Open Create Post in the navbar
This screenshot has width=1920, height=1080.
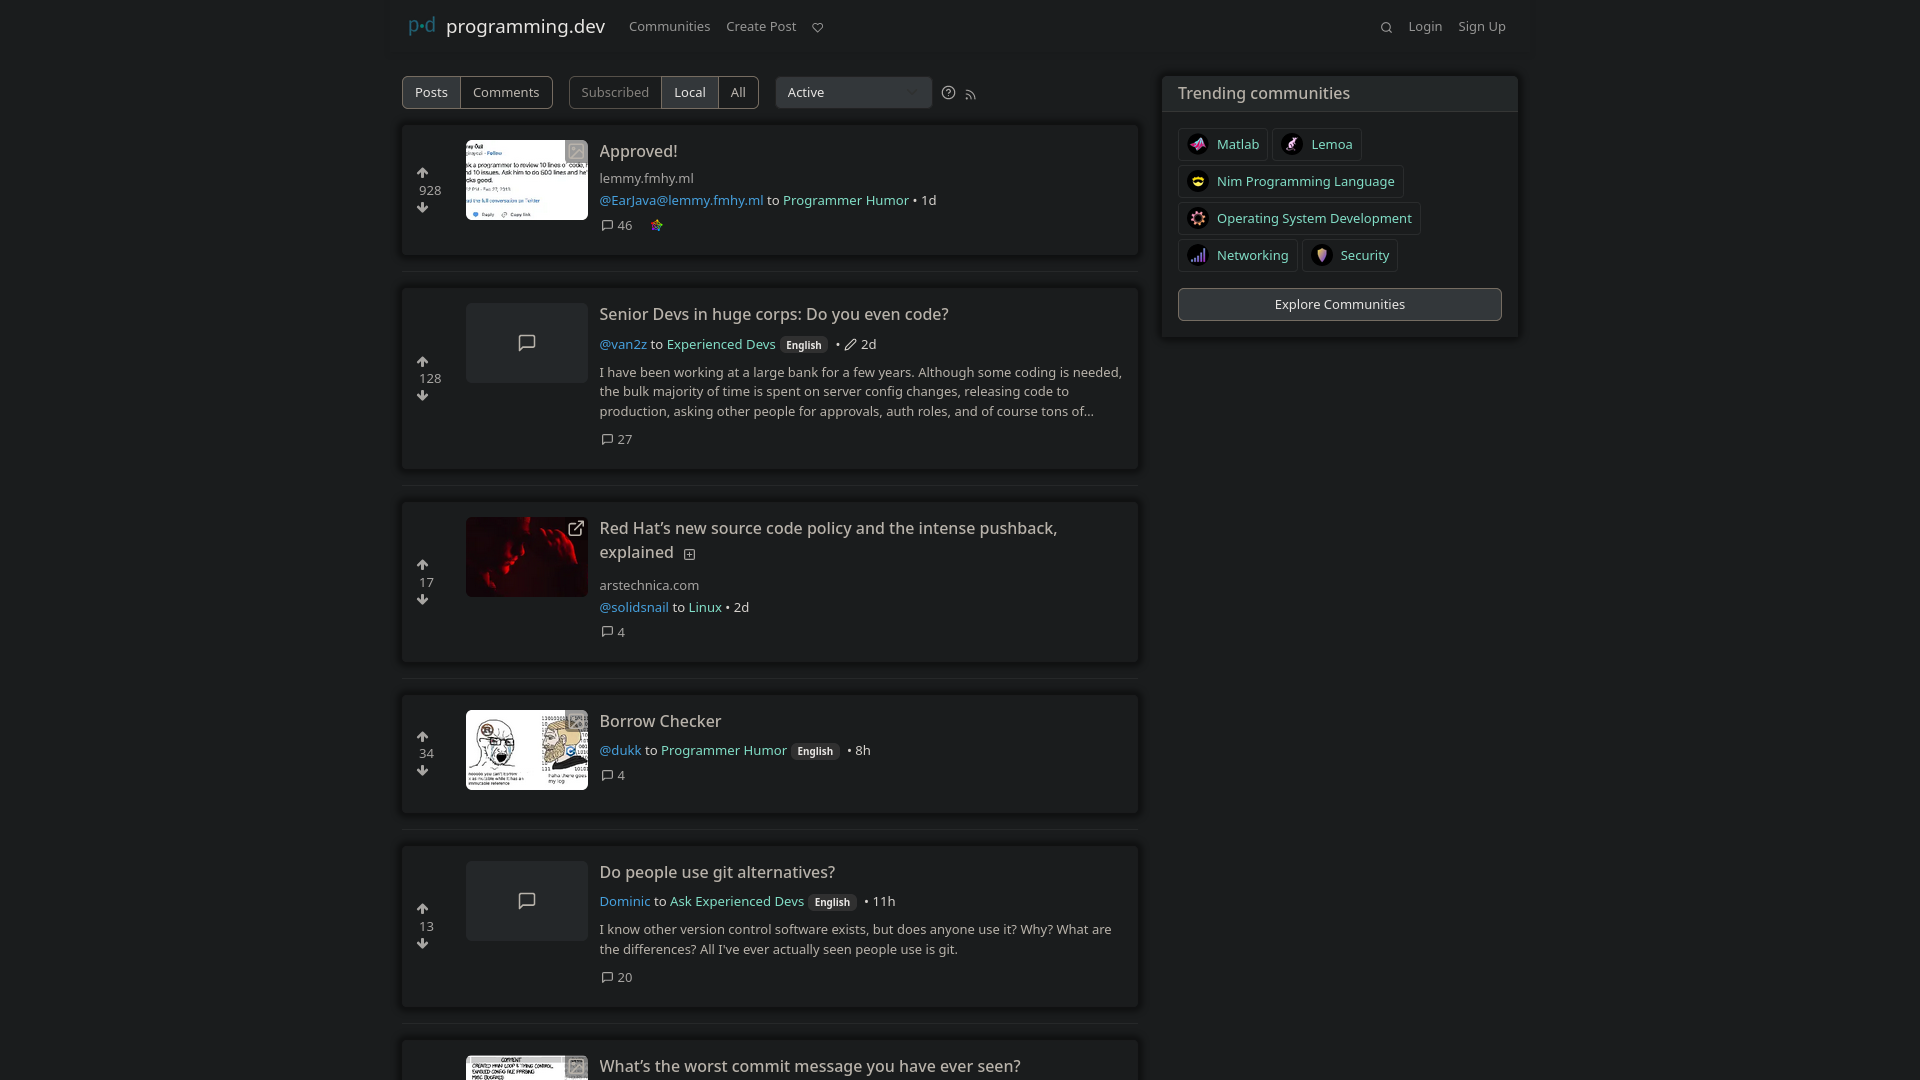(761, 27)
